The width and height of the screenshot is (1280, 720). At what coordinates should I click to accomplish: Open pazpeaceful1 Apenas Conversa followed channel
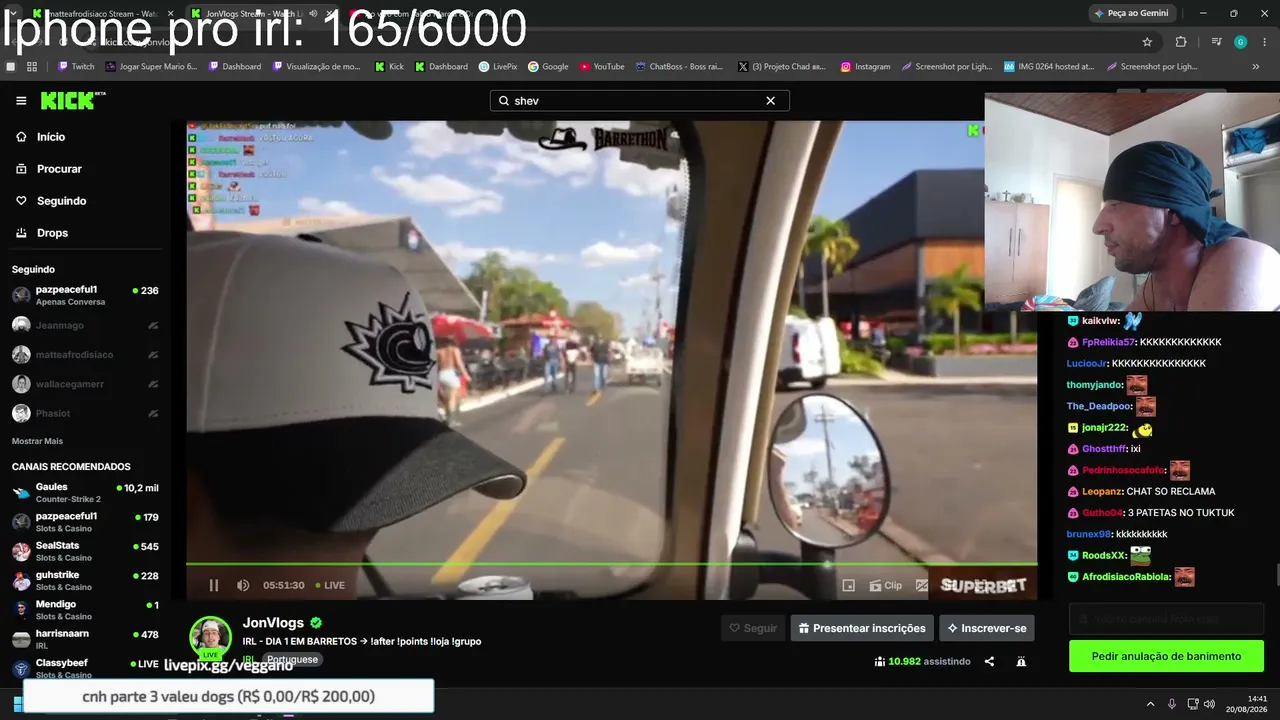point(85,295)
